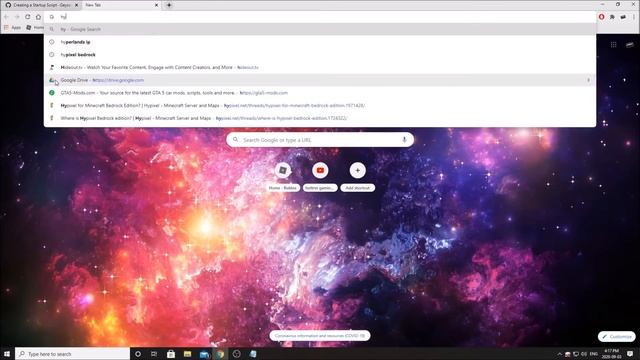Screen dimensions: 640x360
Task: Open the Action Center notifications icon
Action: [x=631, y=354]
